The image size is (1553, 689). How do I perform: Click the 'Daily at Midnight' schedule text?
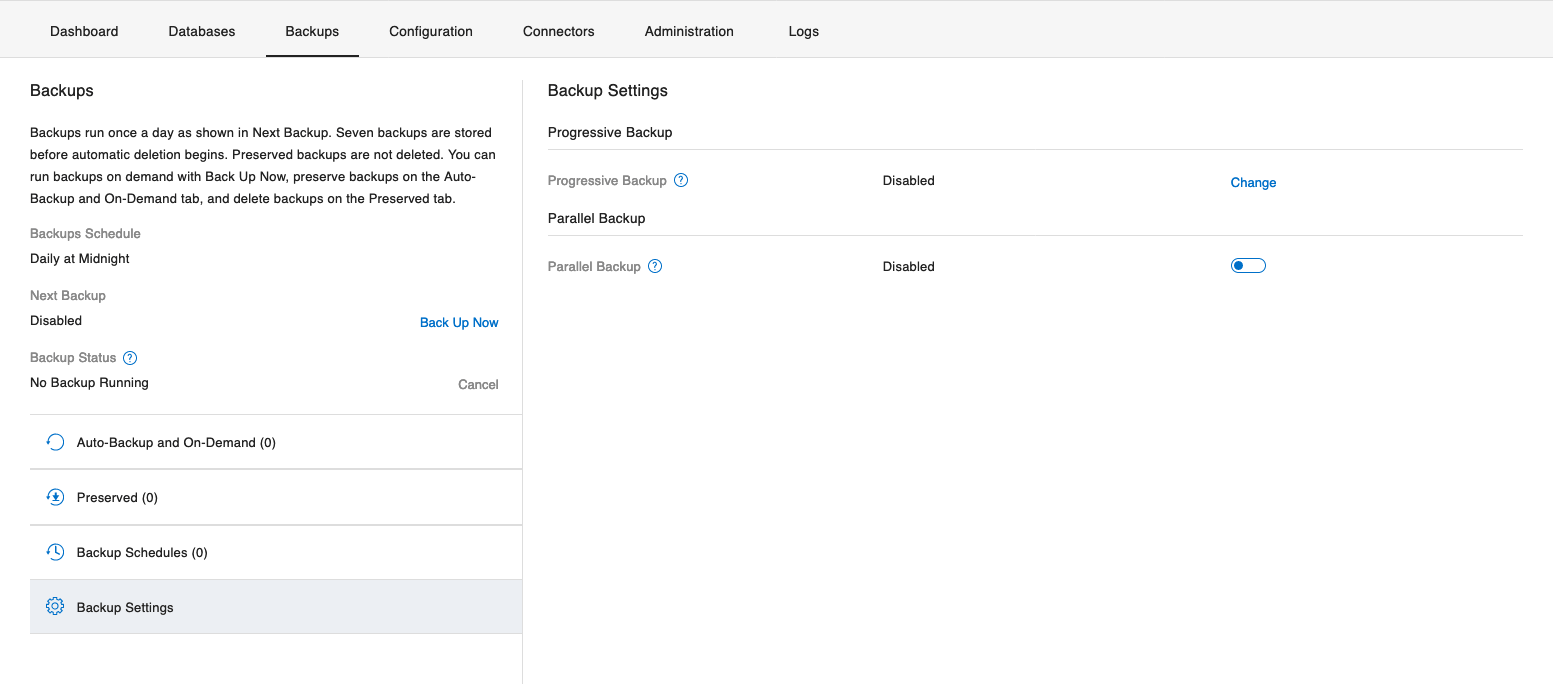pyautogui.click(x=80, y=258)
